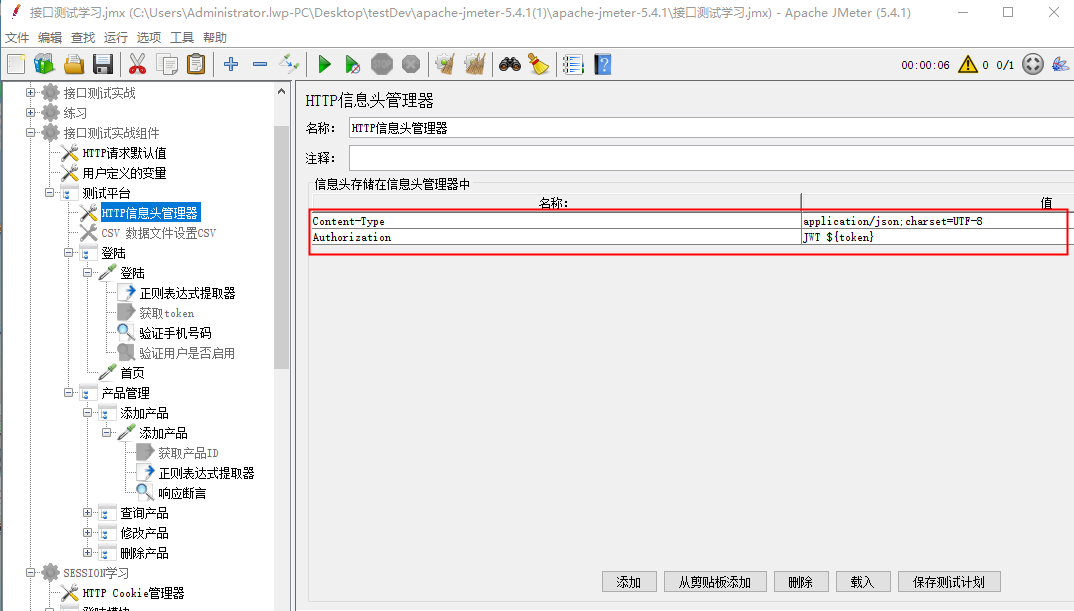Click the remote engines icon near 0/1
Image resolution: width=1074 pixels, height=611 pixels.
tap(1033, 64)
